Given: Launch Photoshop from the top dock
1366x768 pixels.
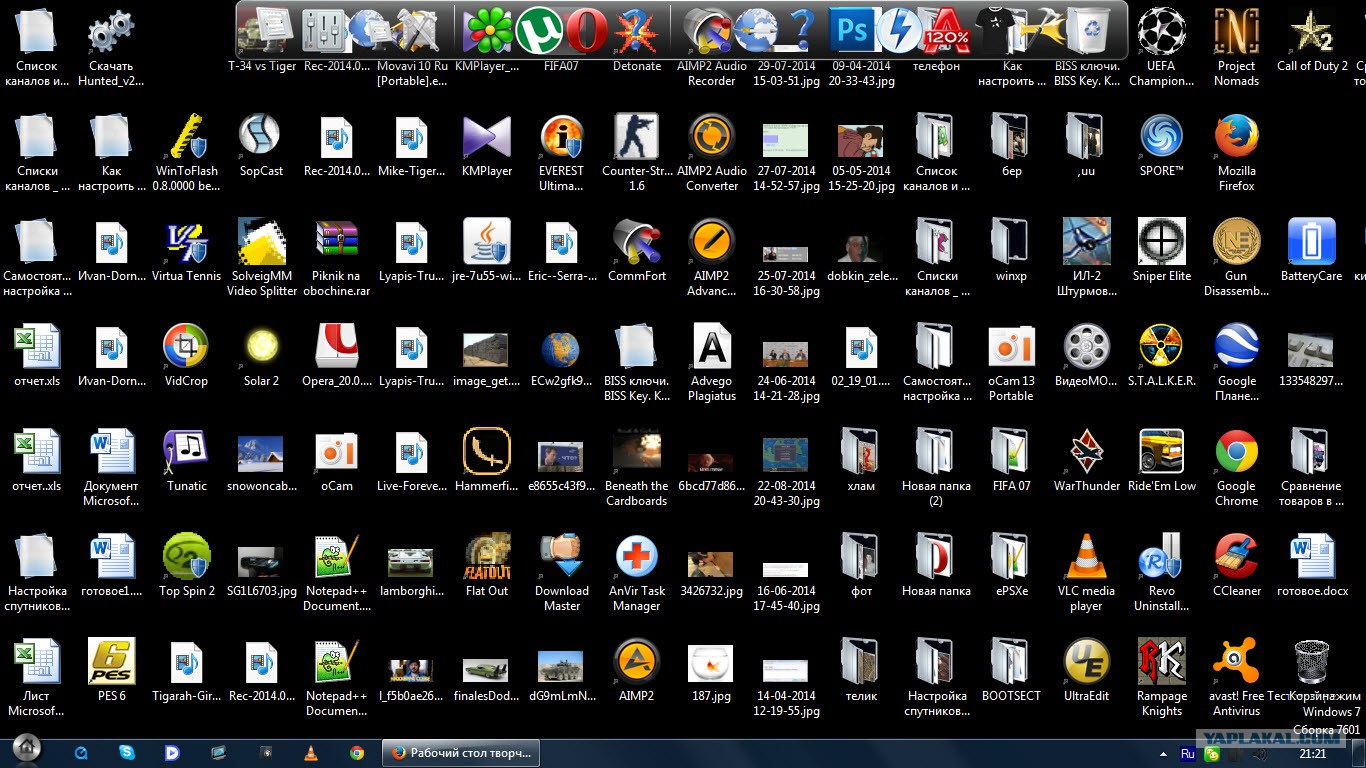Looking at the screenshot, I should click(853, 30).
